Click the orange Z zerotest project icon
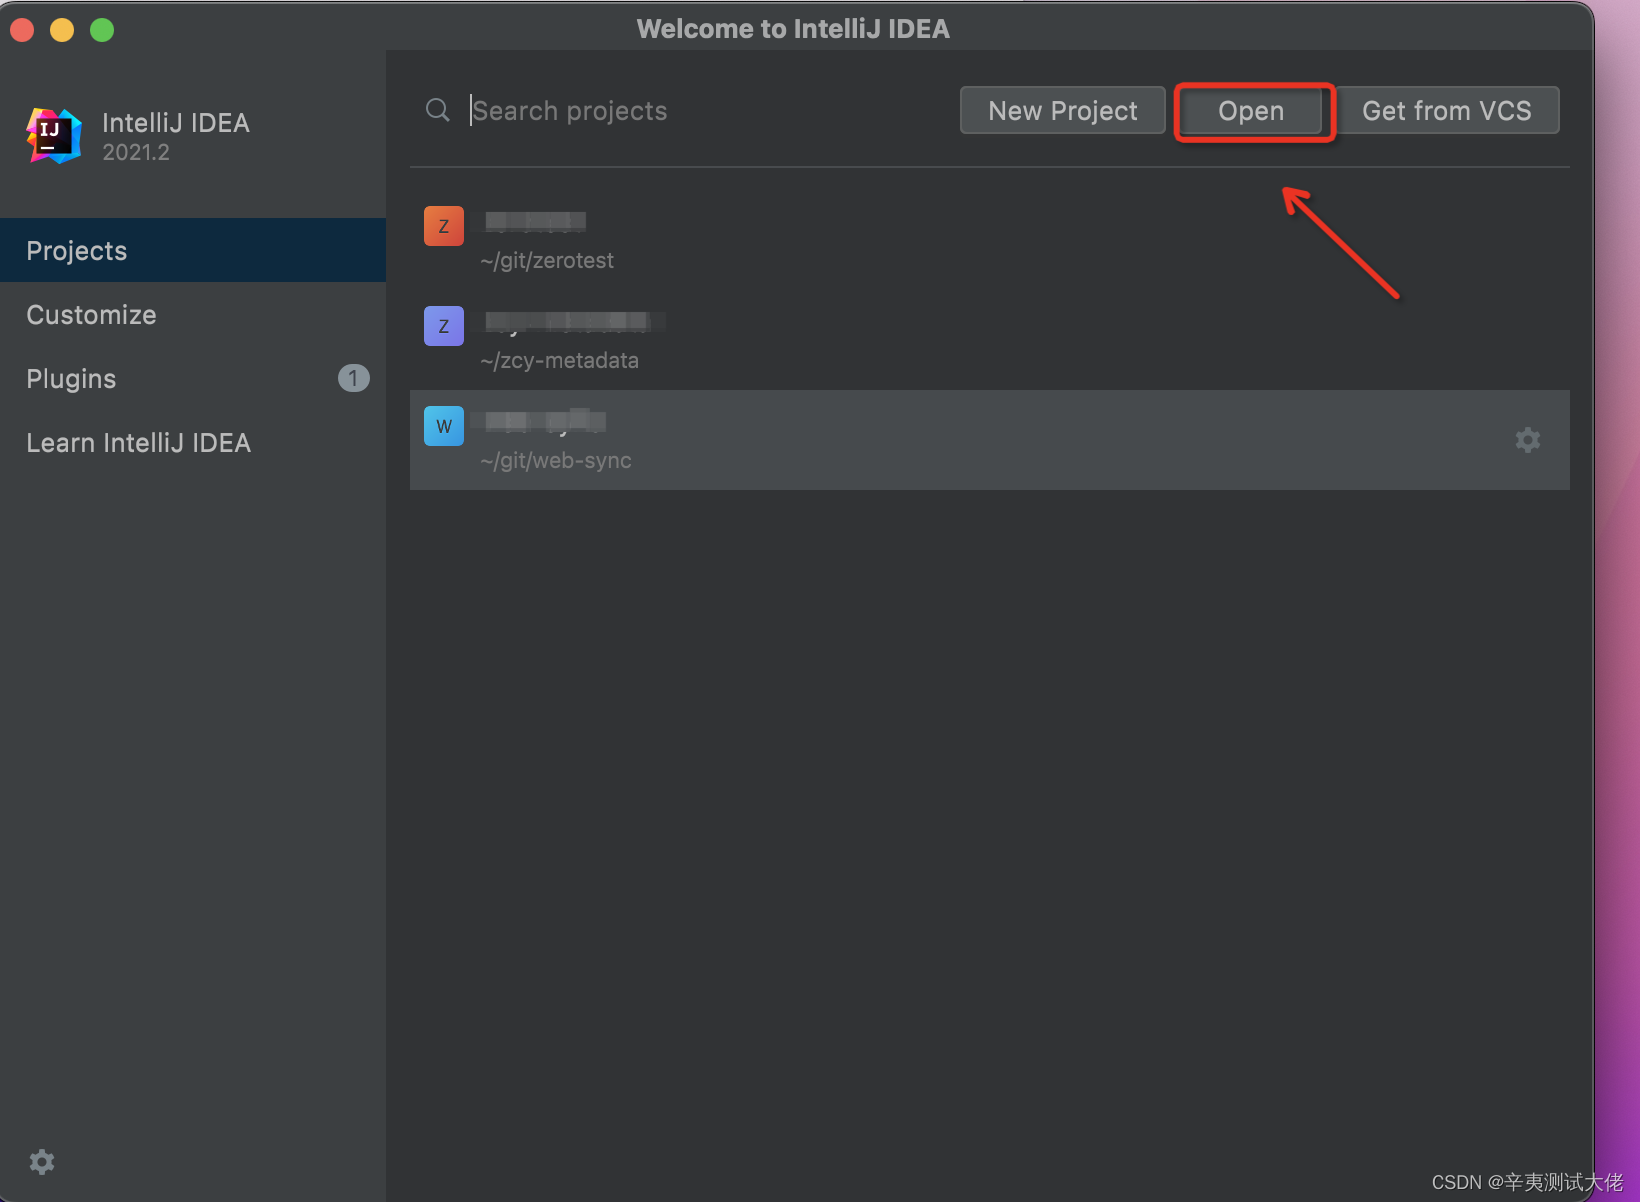 pos(444,226)
